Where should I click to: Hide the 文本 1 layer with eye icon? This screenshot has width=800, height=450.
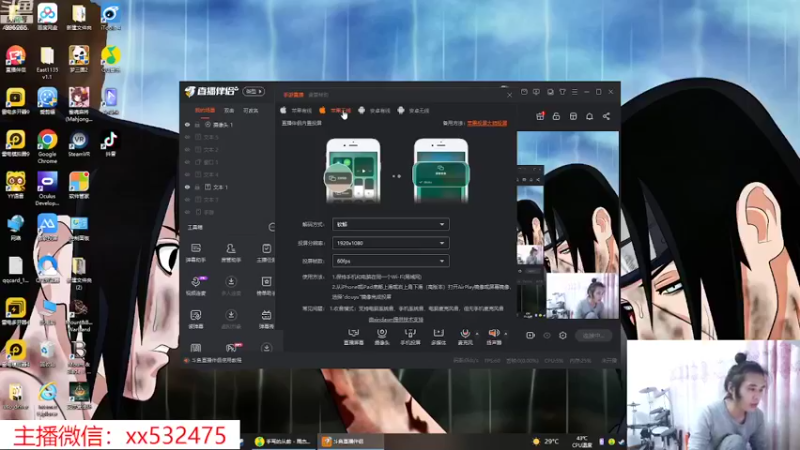[187, 187]
